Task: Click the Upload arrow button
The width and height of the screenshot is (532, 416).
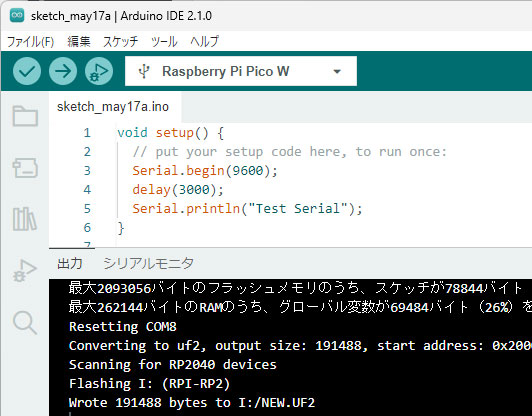Action: (63, 71)
